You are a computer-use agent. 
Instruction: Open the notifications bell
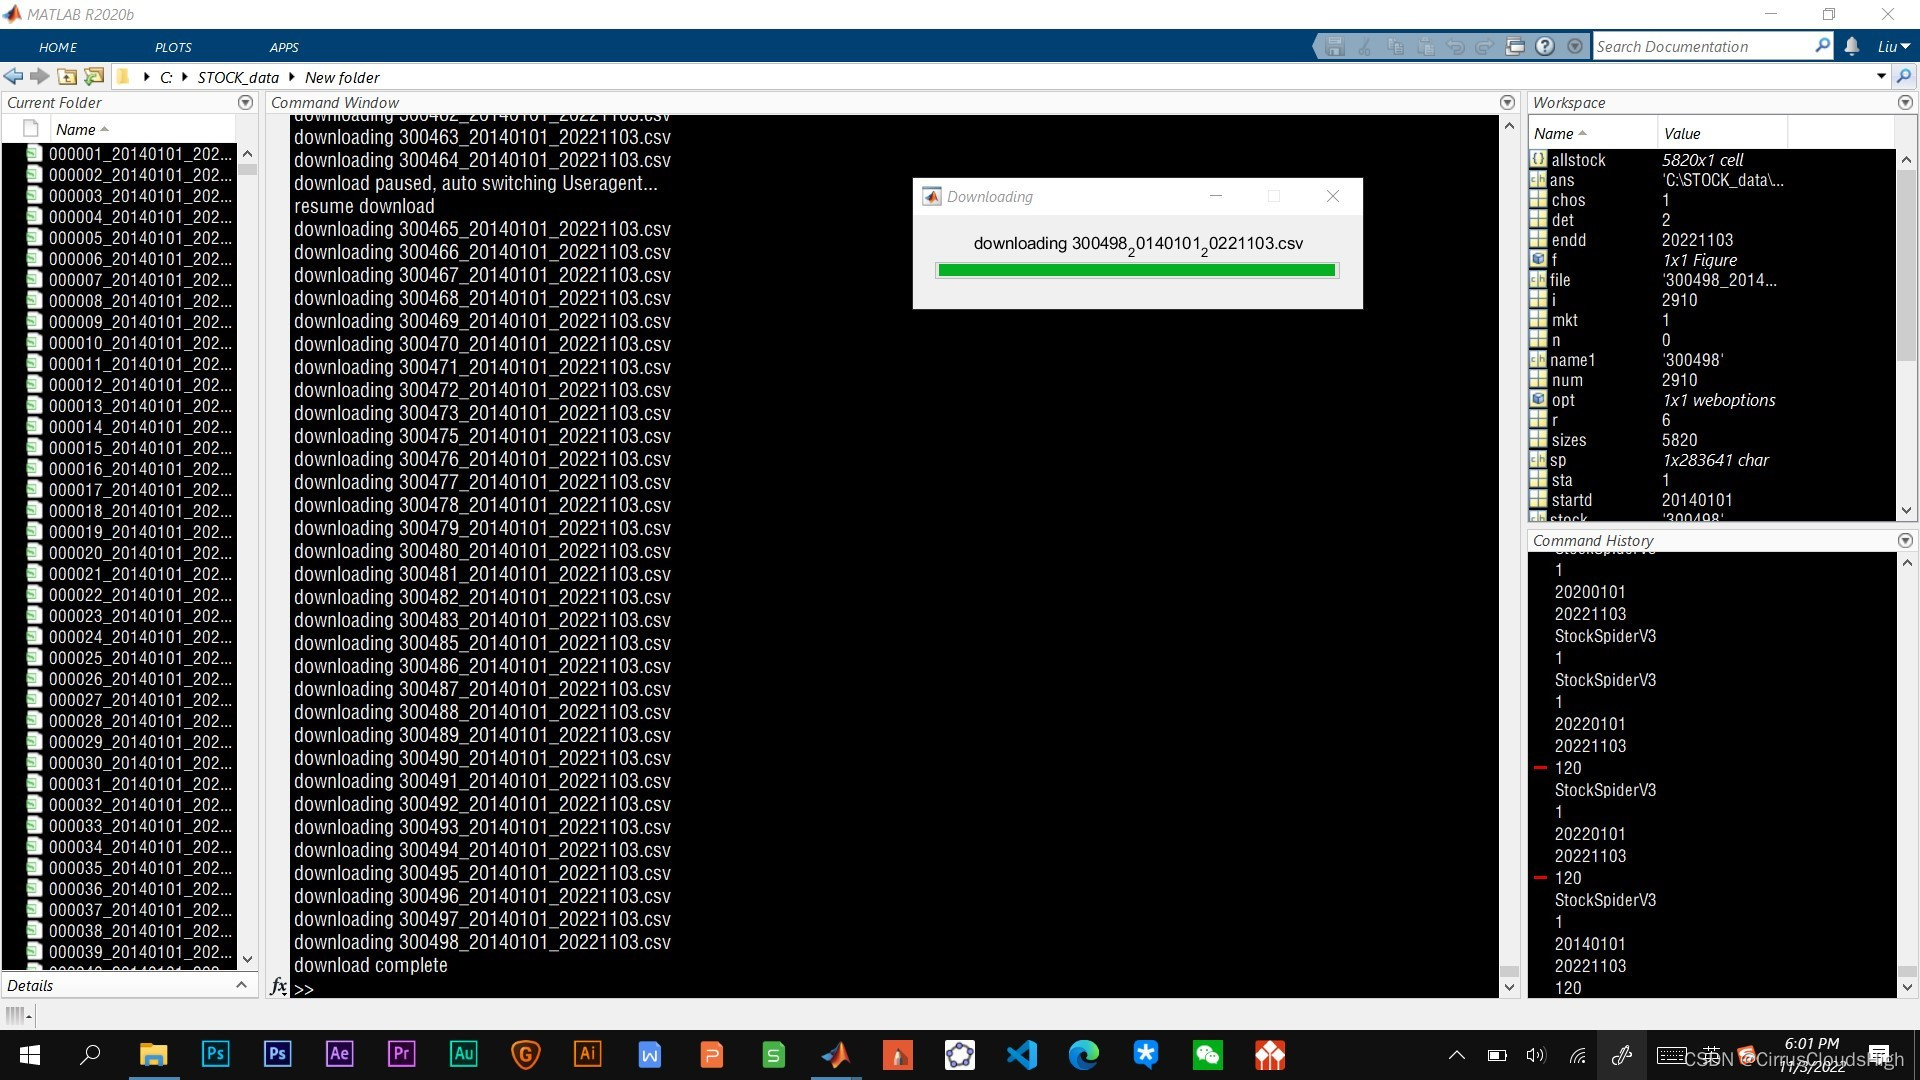pos(1852,47)
